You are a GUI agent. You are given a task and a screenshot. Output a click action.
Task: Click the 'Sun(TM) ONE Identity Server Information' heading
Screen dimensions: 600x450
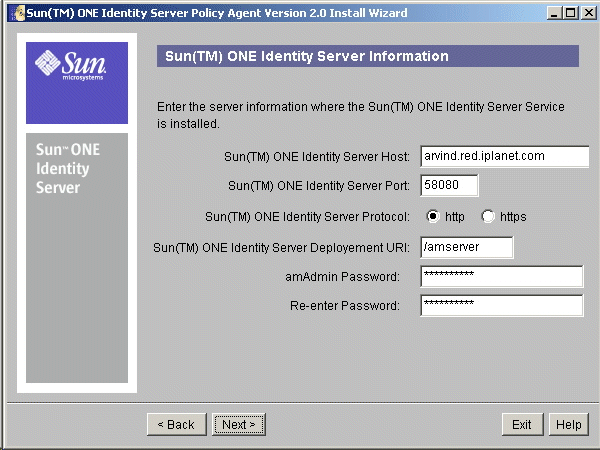click(x=307, y=56)
